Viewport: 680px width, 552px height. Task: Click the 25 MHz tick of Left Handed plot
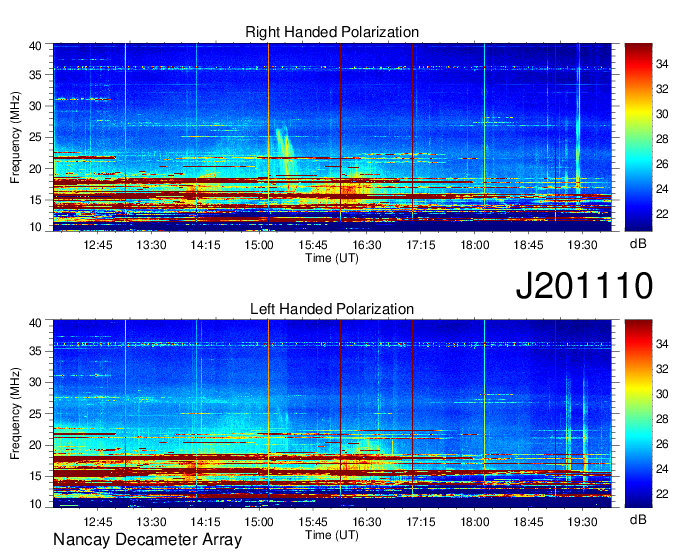pos(35,414)
